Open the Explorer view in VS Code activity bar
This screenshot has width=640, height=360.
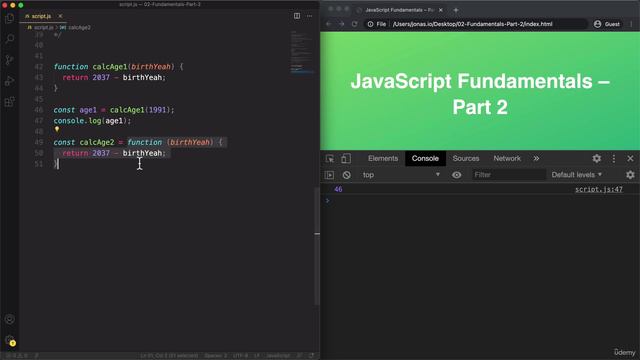(9, 18)
